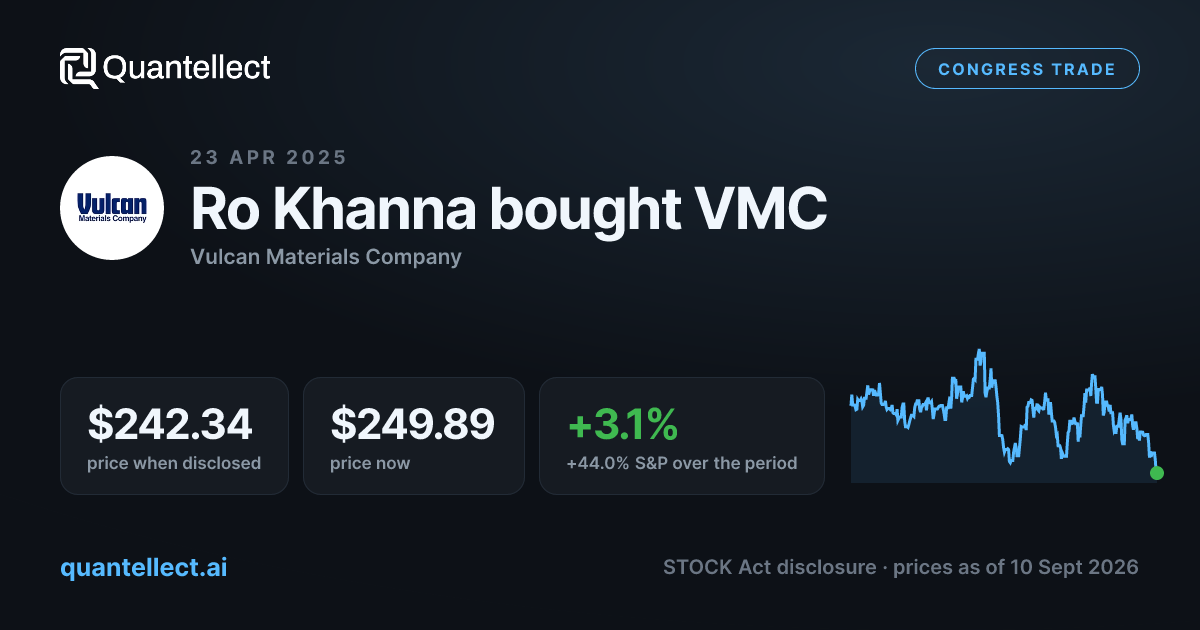Click the Vulcan Materials Company subtitle
1200x630 pixels.
326,257
